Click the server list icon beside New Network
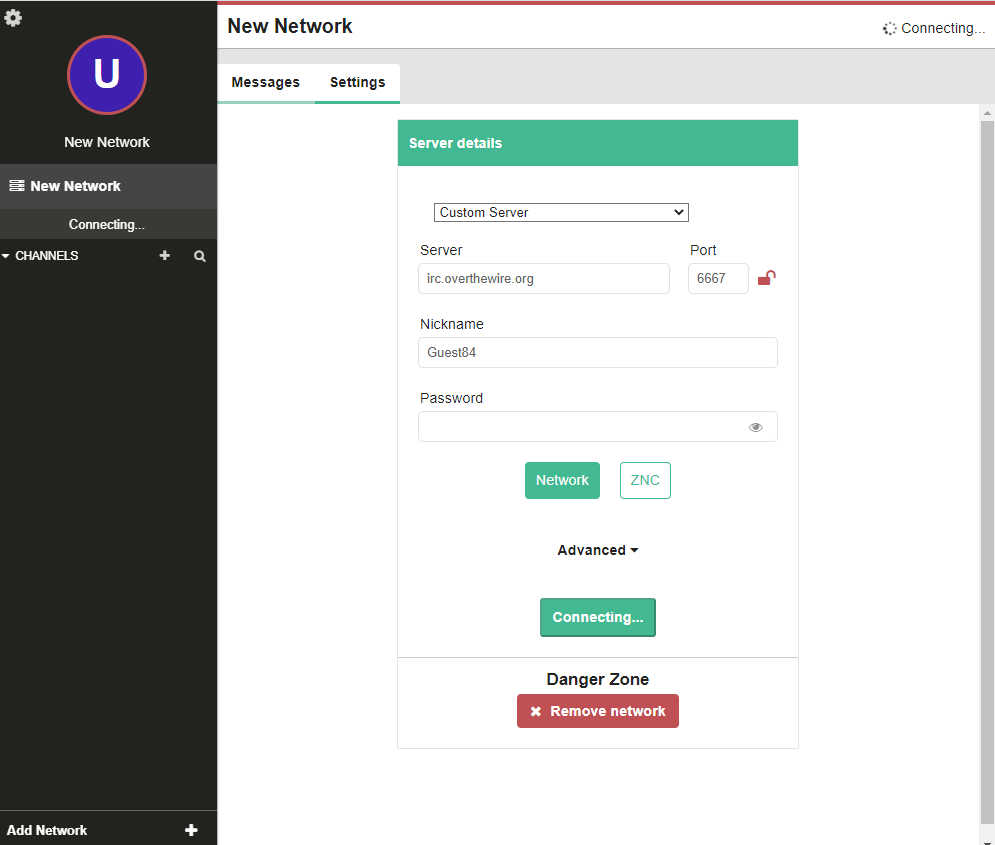This screenshot has height=845, width=995. (17, 186)
